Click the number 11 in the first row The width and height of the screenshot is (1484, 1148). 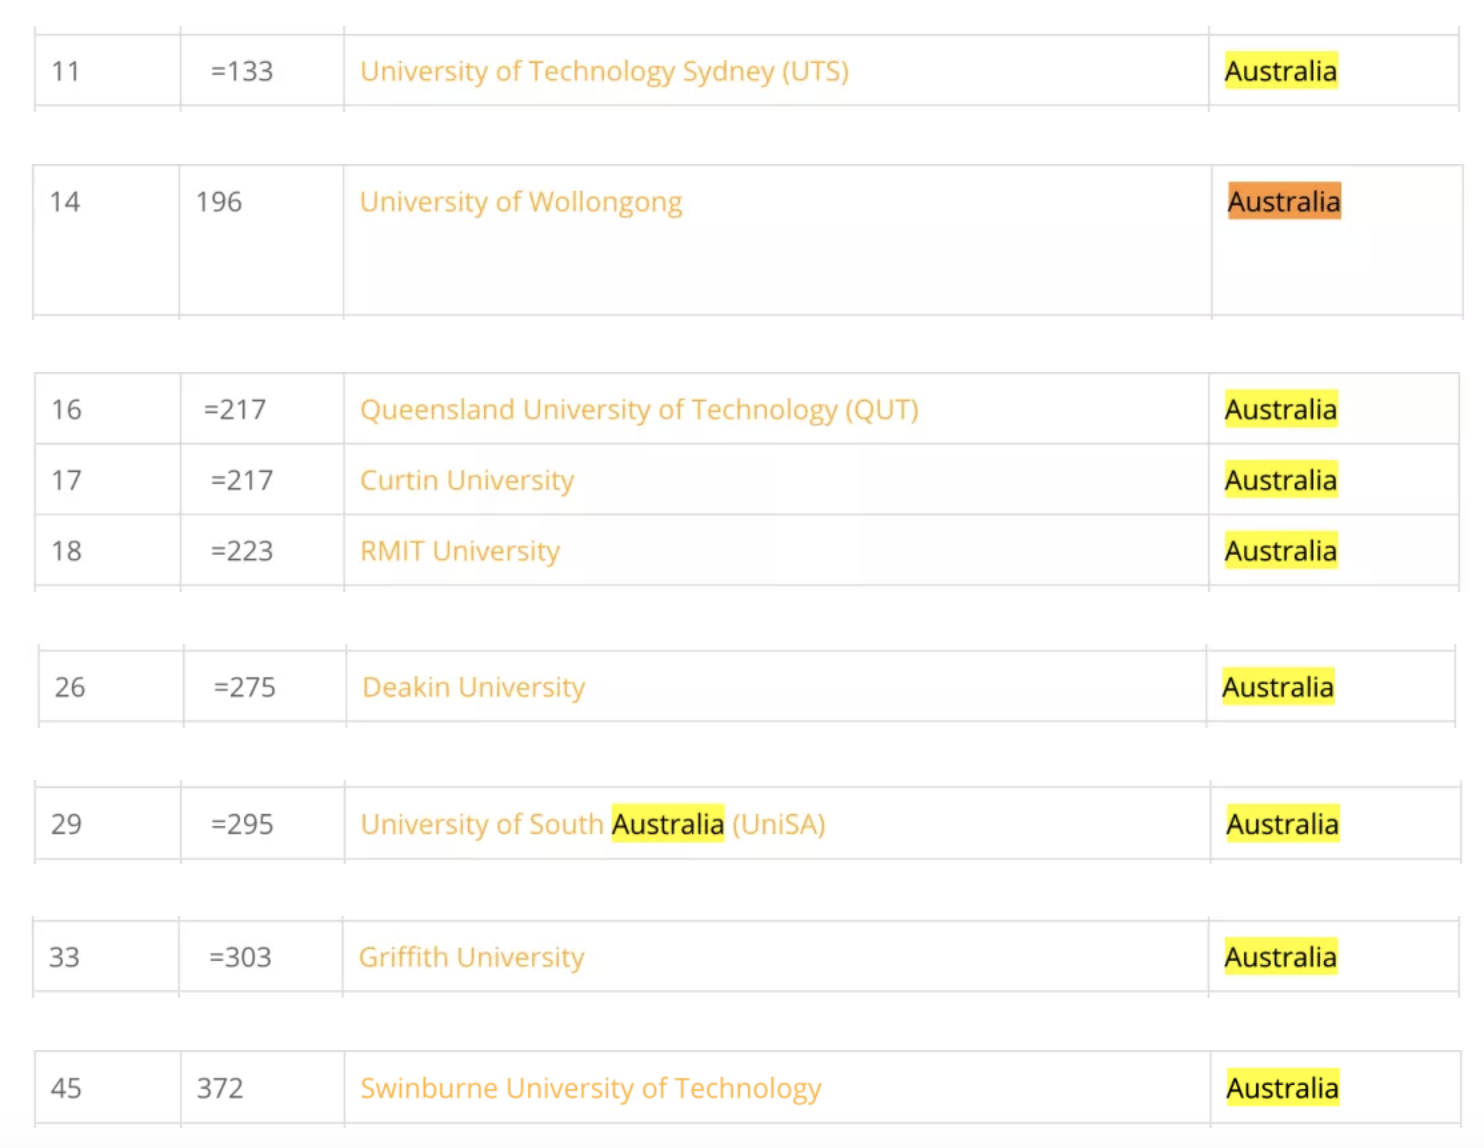(65, 71)
